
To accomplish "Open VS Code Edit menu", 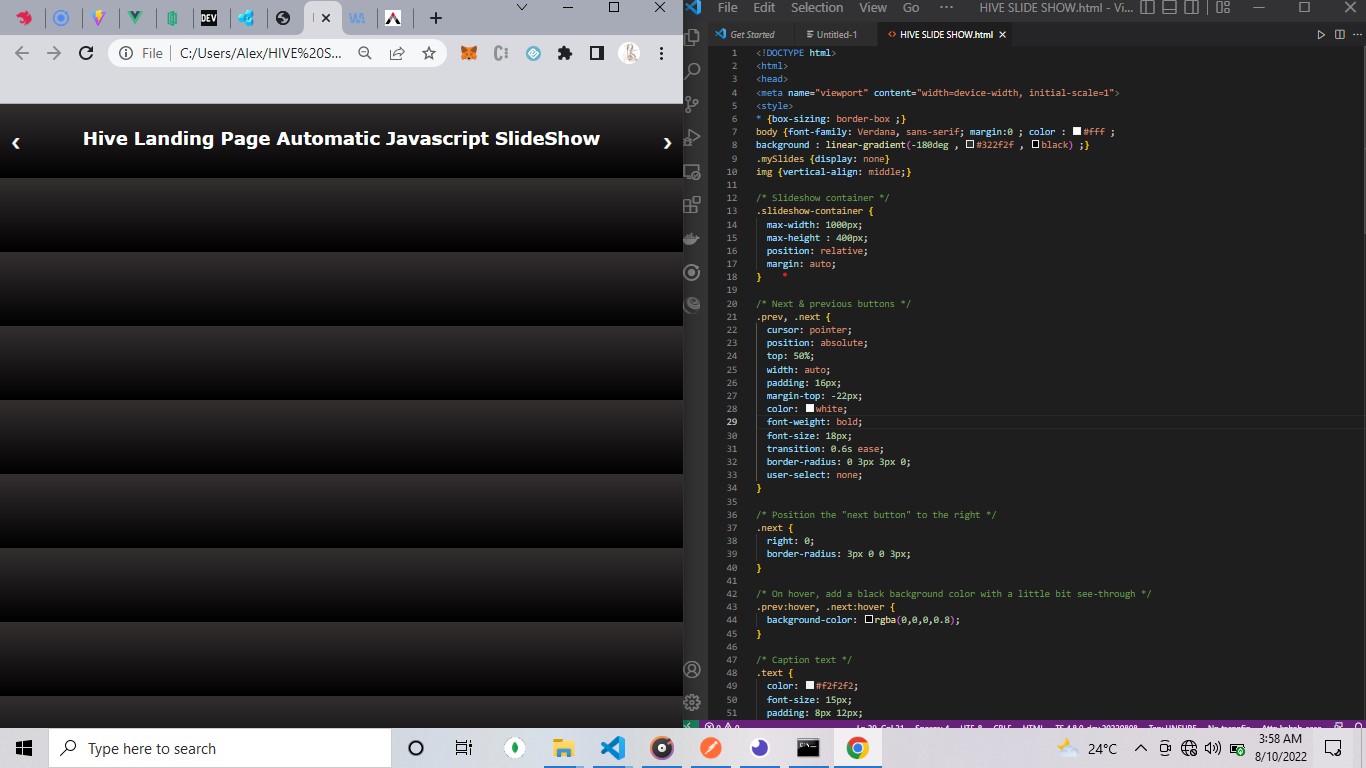I will pyautogui.click(x=764, y=7).
